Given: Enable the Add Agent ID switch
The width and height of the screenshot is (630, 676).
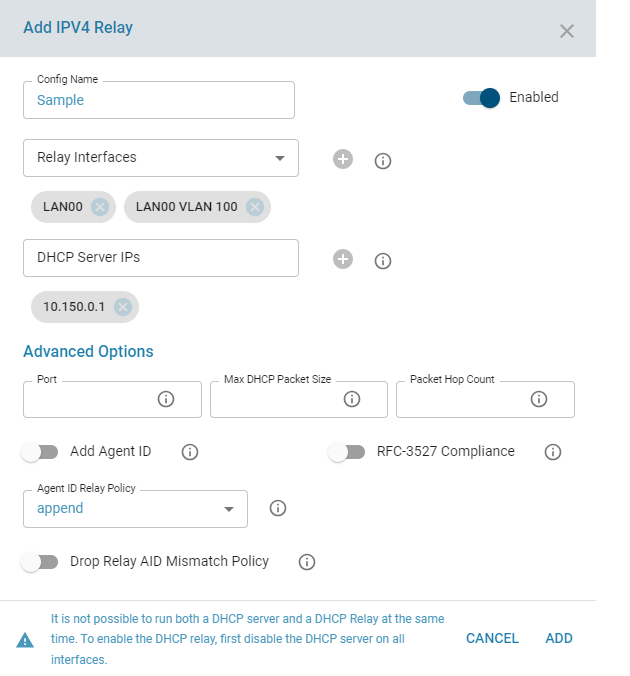Looking at the screenshot, I should tap(41, 452).
